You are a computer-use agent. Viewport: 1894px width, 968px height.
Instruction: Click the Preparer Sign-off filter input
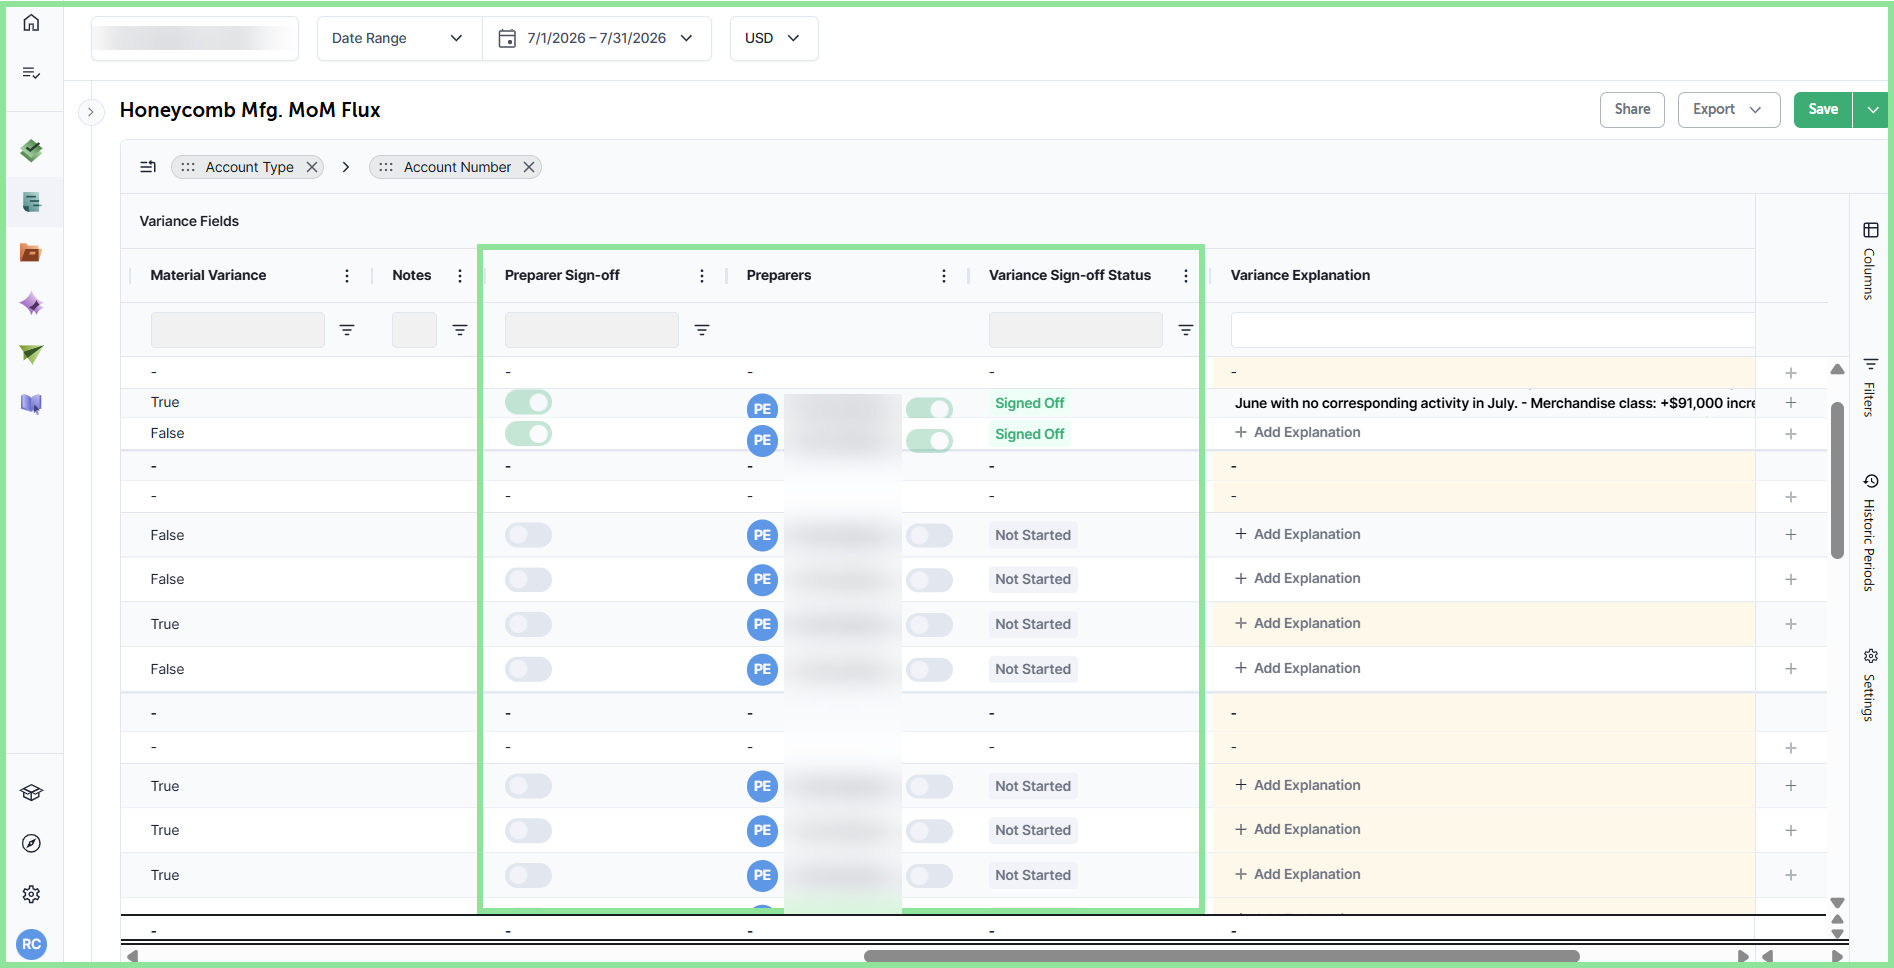[x=592, y=330]
